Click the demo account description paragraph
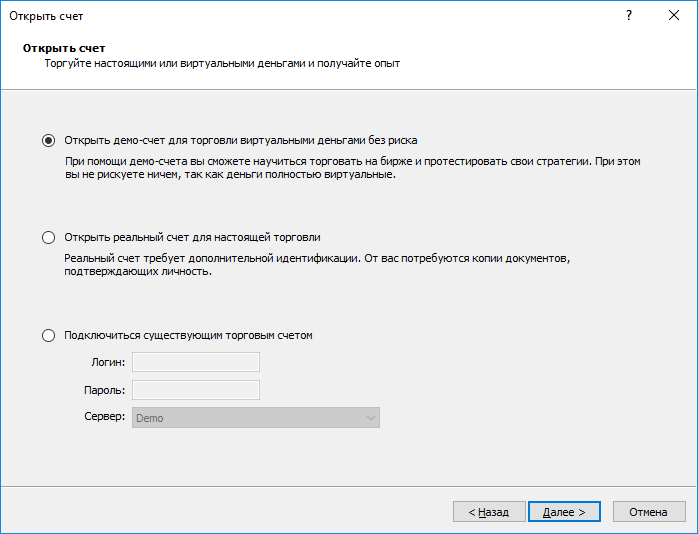The image size is (698, 534). [353, 168]
